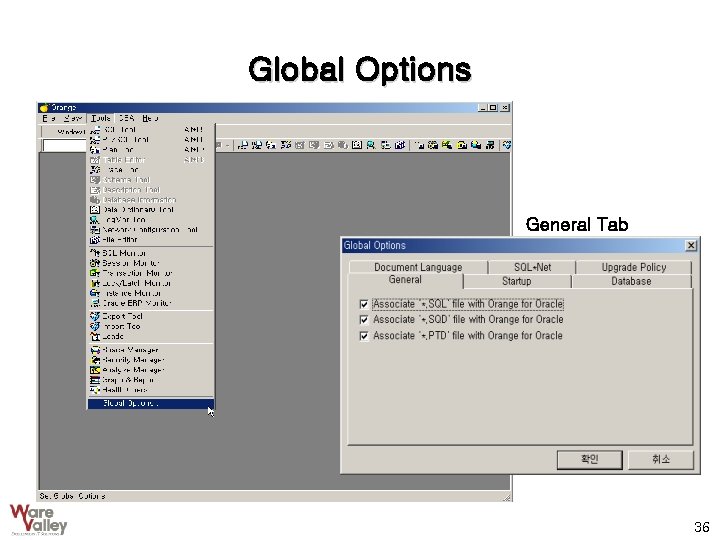Viewport: 720px width, 540px height.
Task: Switch to the Database tab
Action: pos(631,281)
